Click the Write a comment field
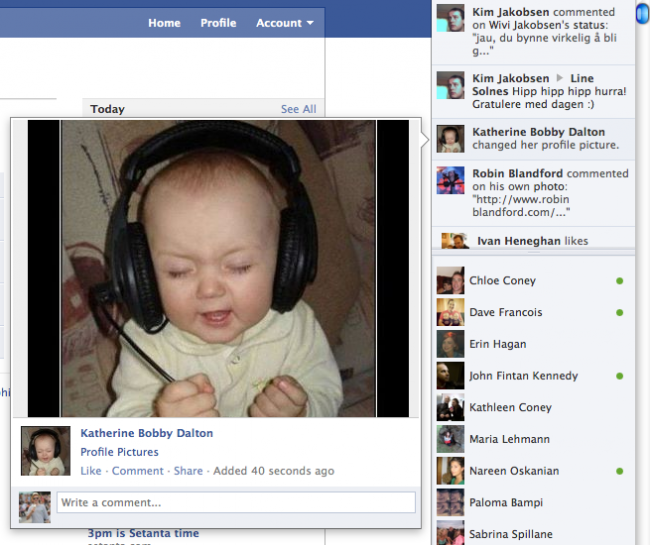The height and width of the screenshot is (545, 650). pos(235,502)
